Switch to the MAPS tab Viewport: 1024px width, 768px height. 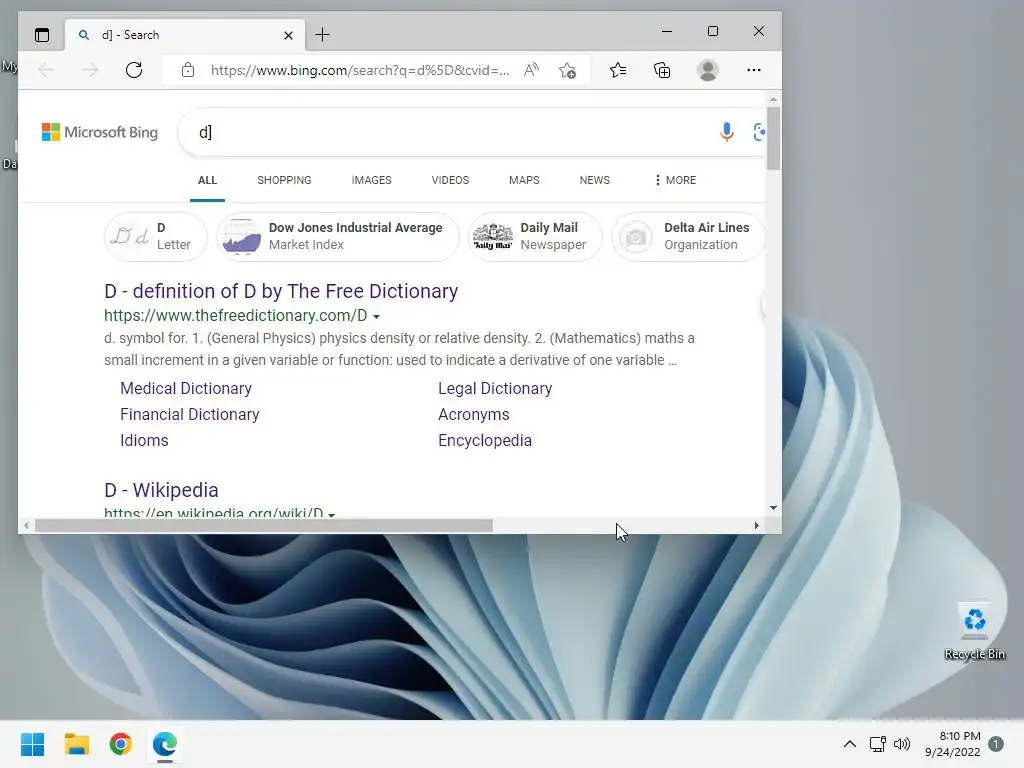(524, 180)
